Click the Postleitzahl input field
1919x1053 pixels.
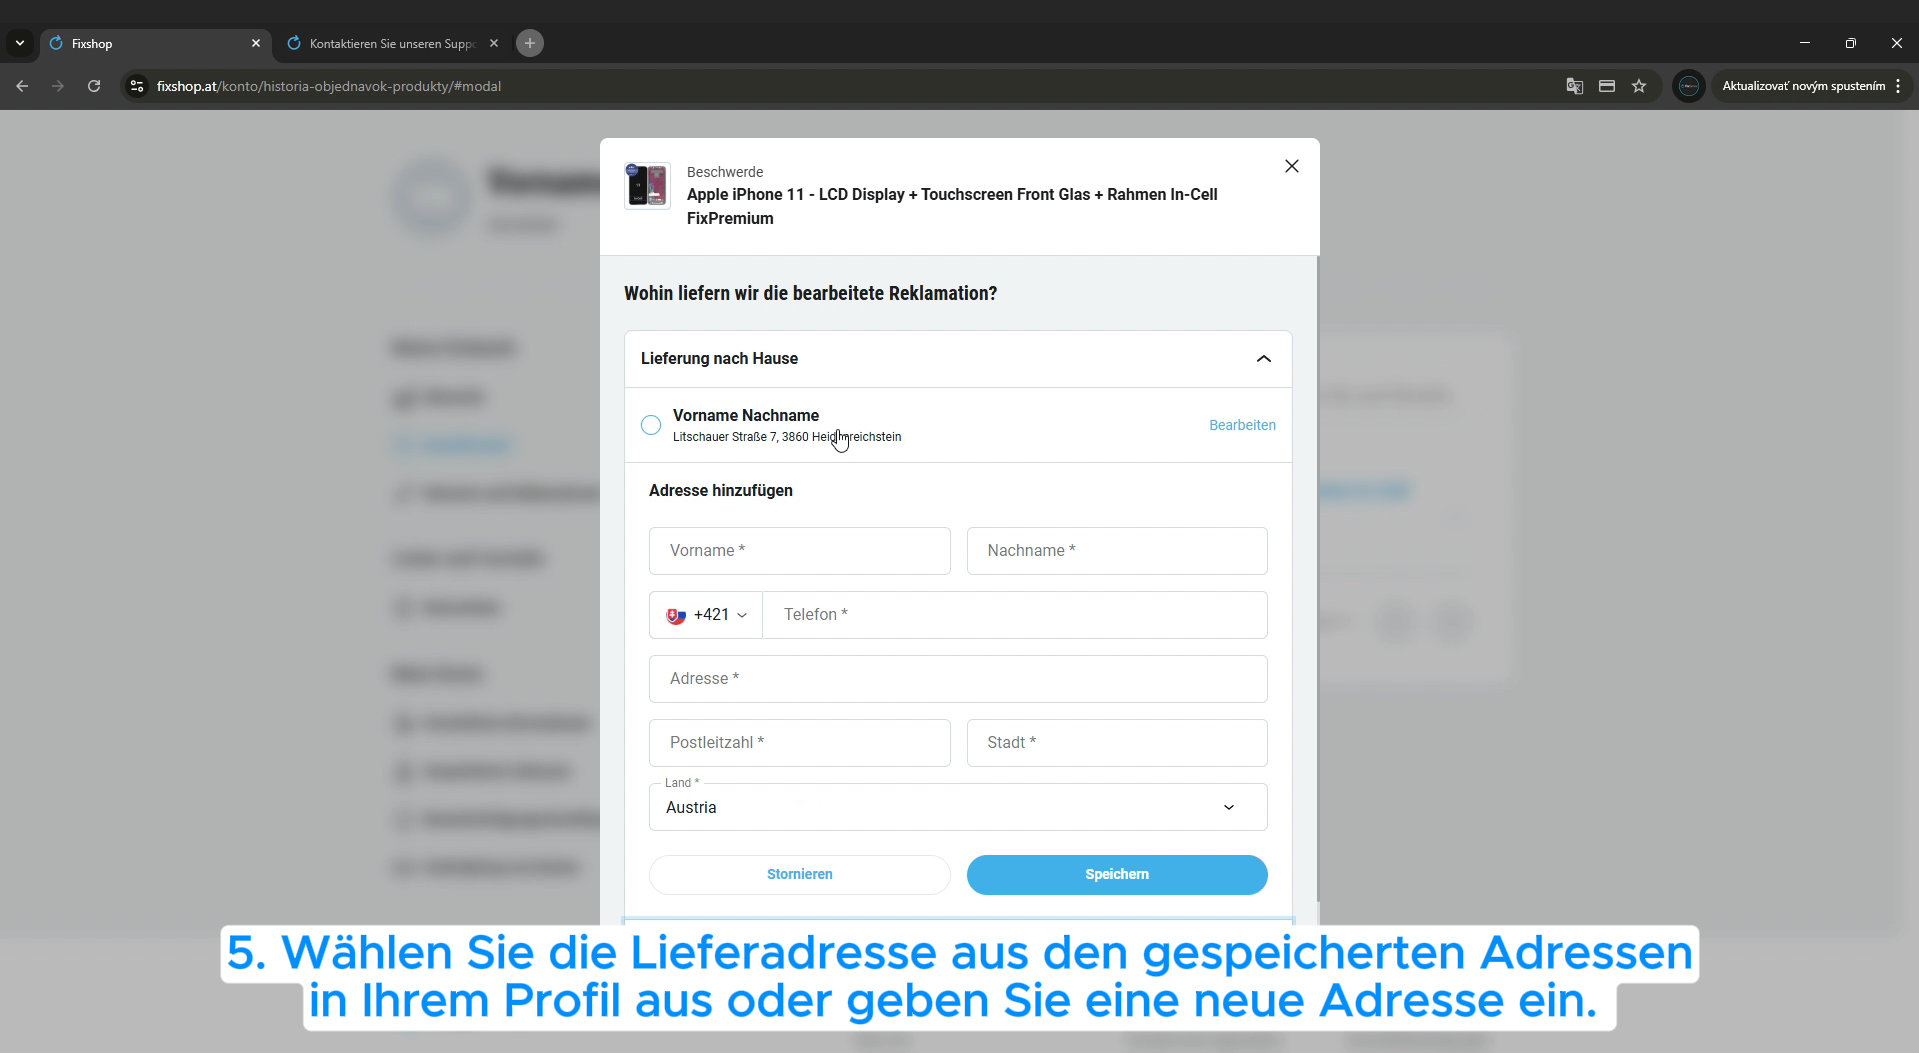point(799,743)
